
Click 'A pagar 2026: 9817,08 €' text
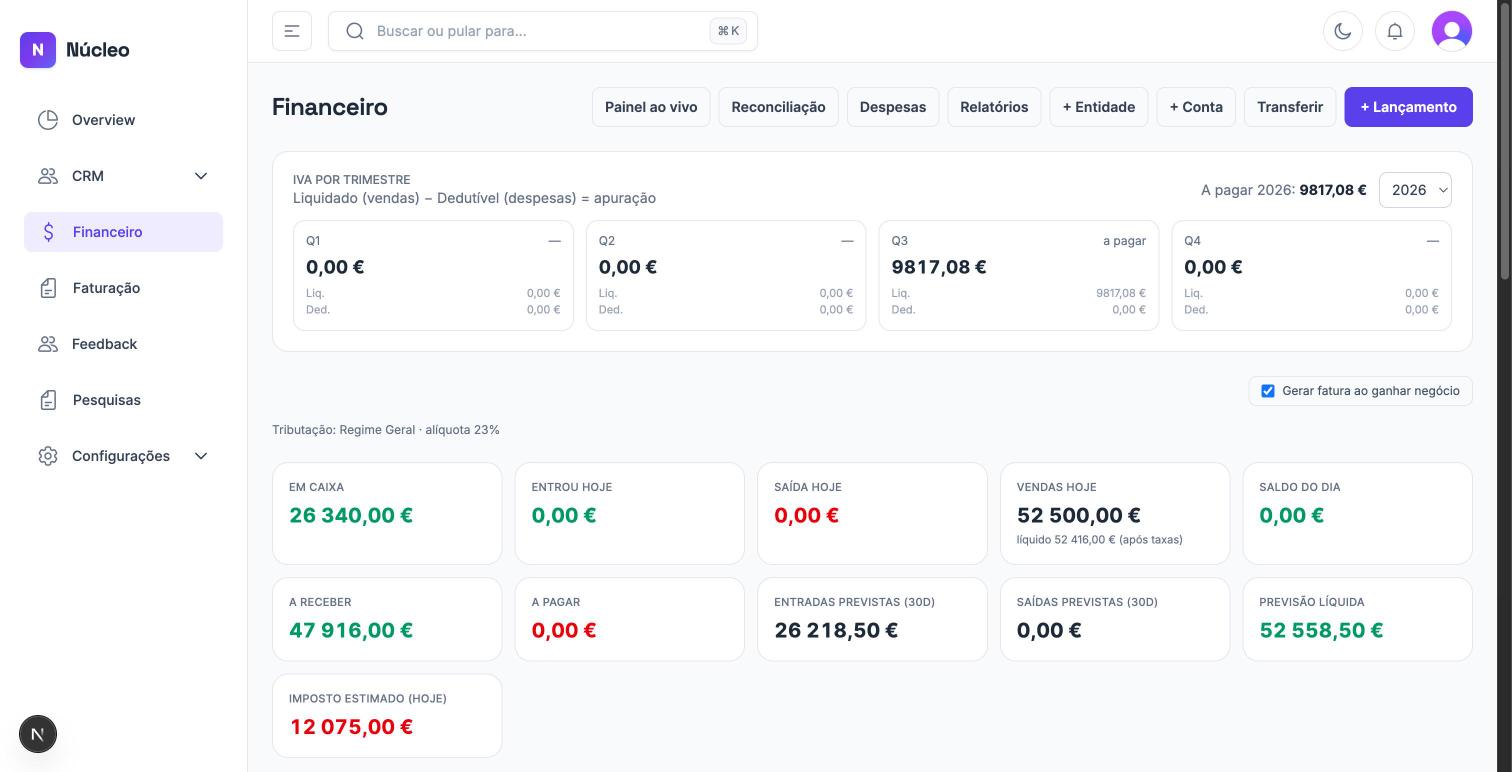[x=1283, y=190]
